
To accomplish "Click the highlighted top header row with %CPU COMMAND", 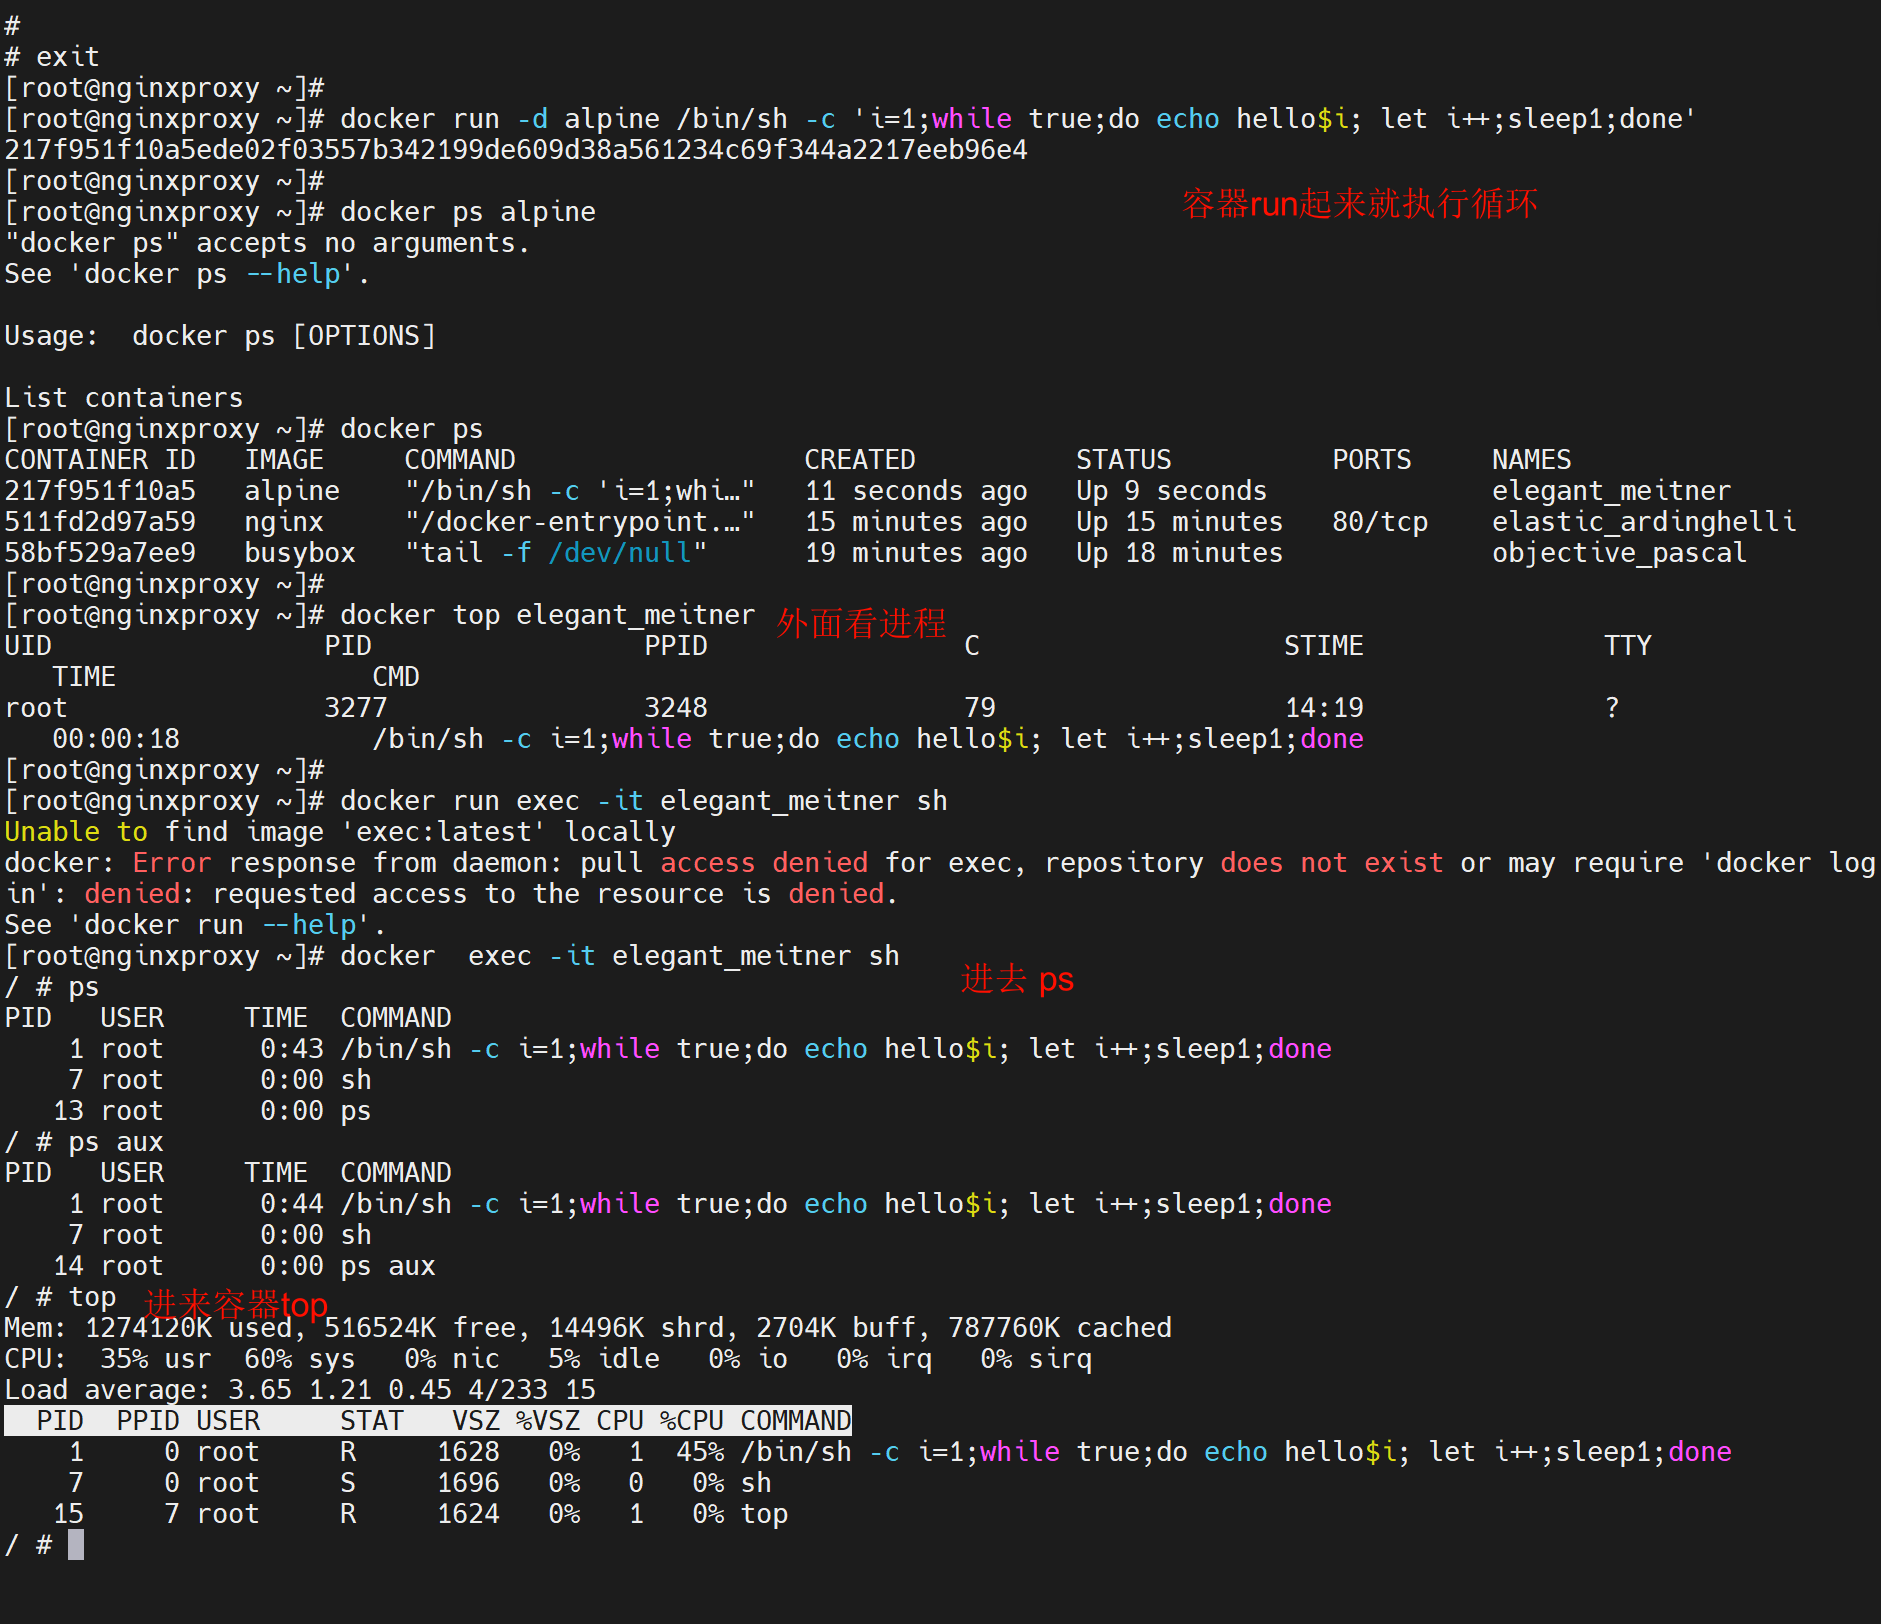I will [x=428, y=1421].
